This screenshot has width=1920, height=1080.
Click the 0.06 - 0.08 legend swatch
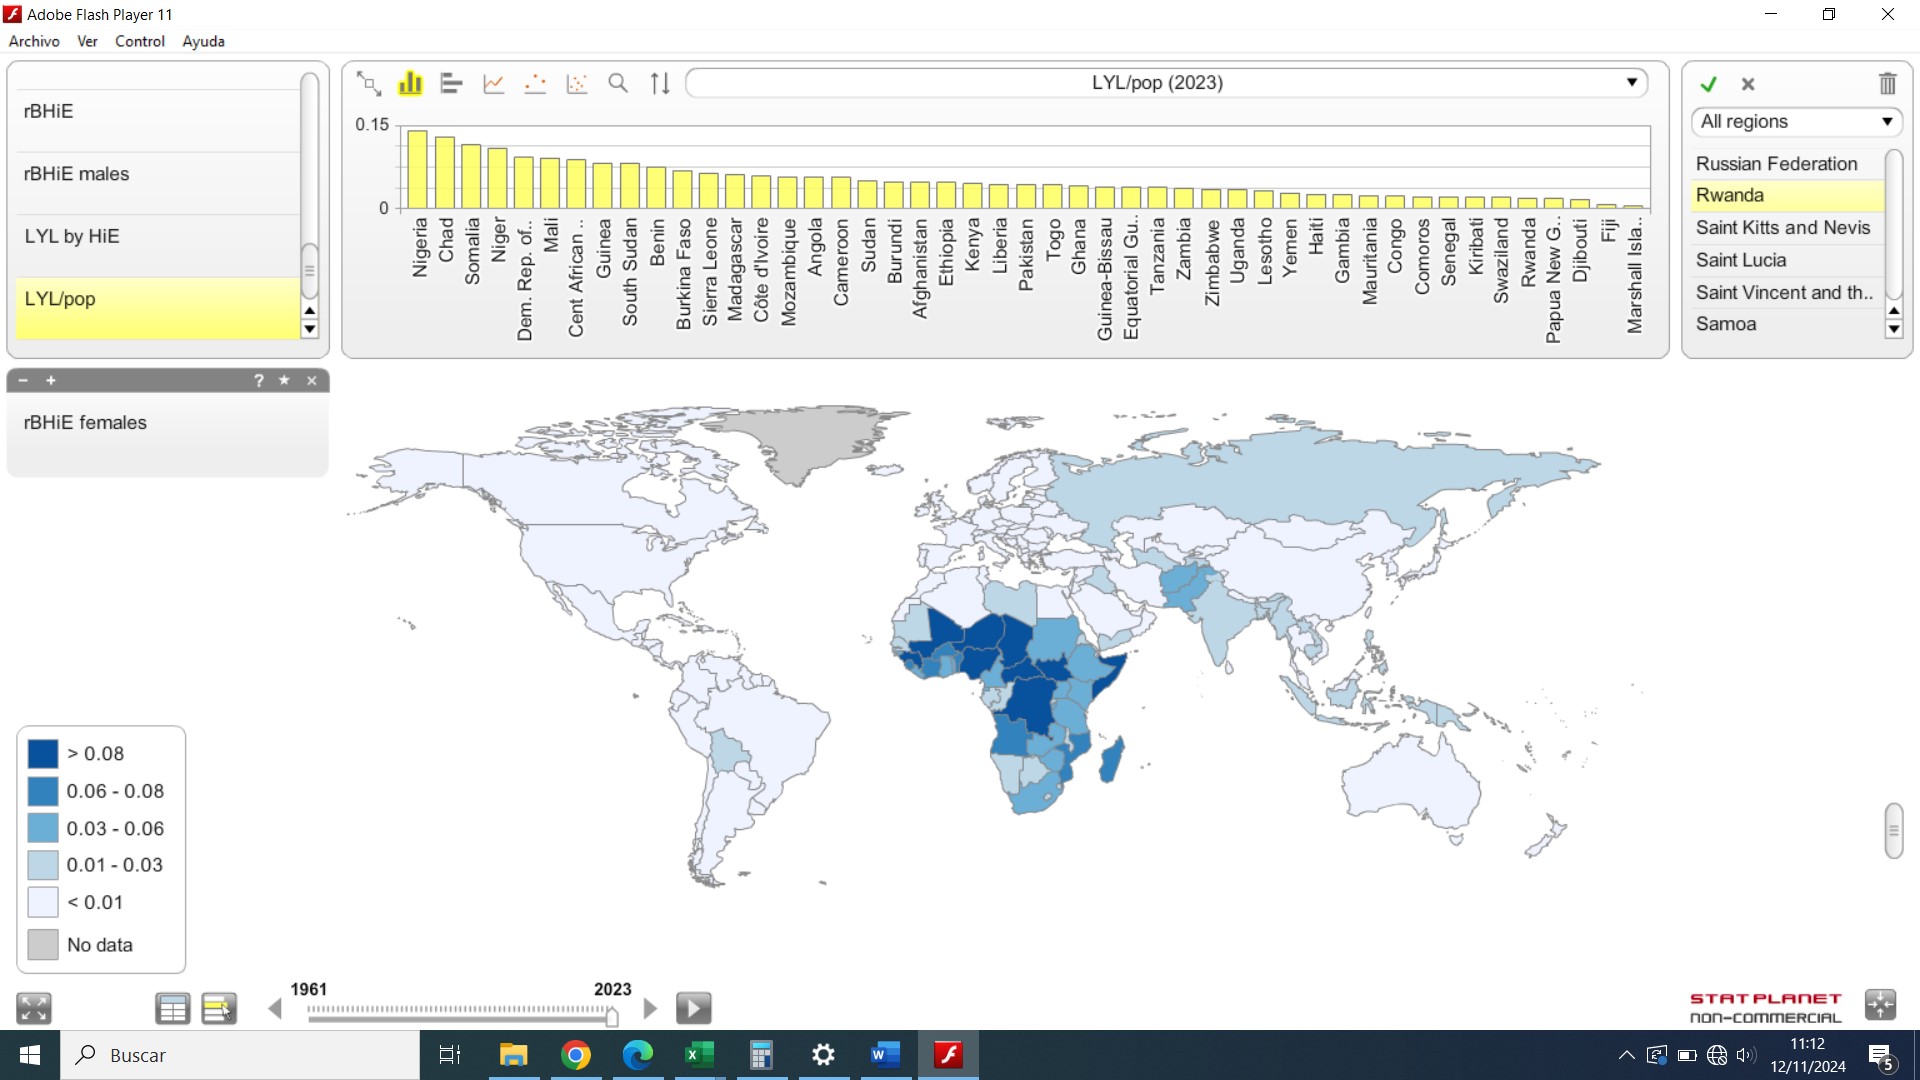43,791
